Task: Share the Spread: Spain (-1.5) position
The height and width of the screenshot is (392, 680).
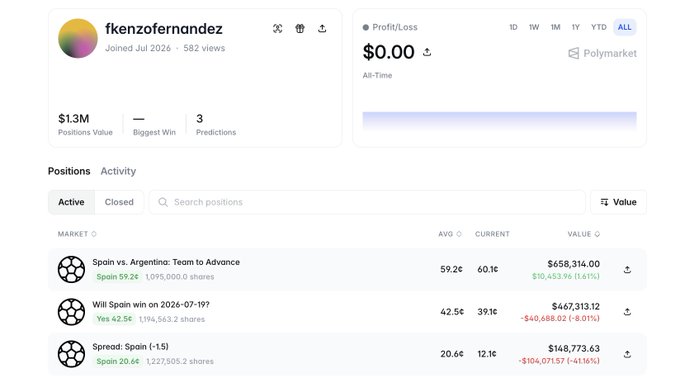Action: click(627, 354)
